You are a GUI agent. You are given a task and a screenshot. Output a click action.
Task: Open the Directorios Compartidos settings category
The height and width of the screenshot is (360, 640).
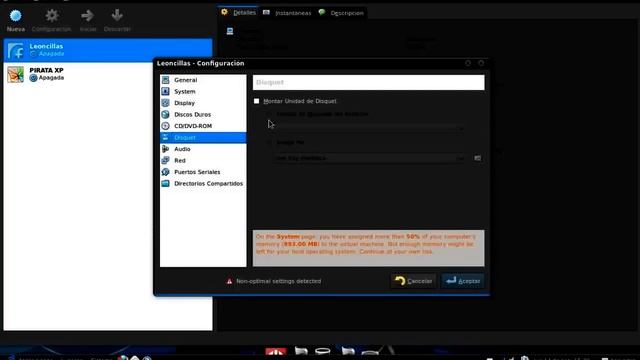[x=203, y=183]
